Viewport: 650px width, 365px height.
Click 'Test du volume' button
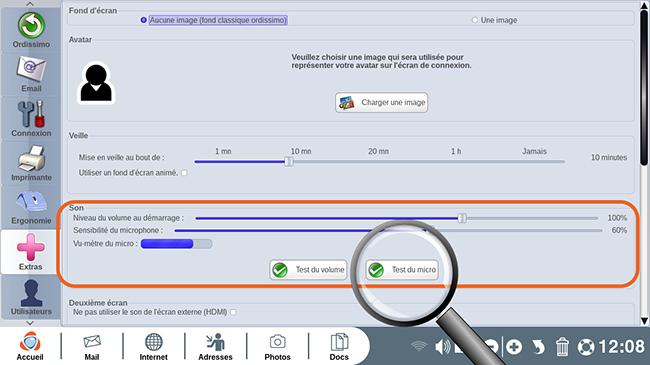click(308, 270)
